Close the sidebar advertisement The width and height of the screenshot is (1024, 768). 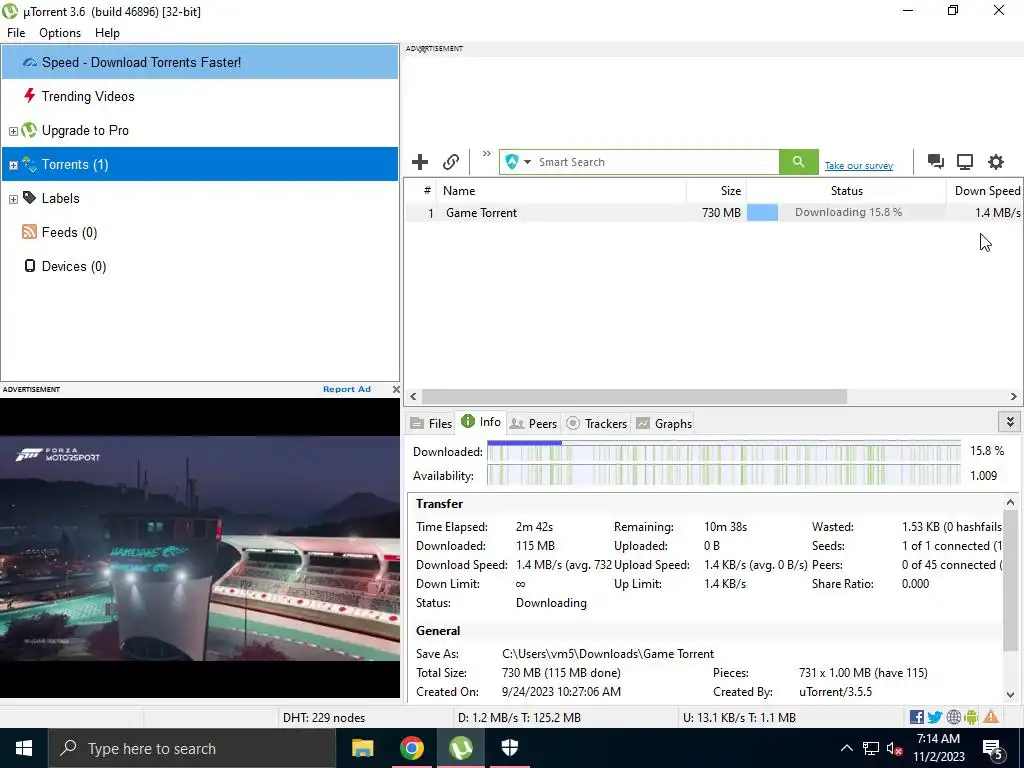pos(396,389)
